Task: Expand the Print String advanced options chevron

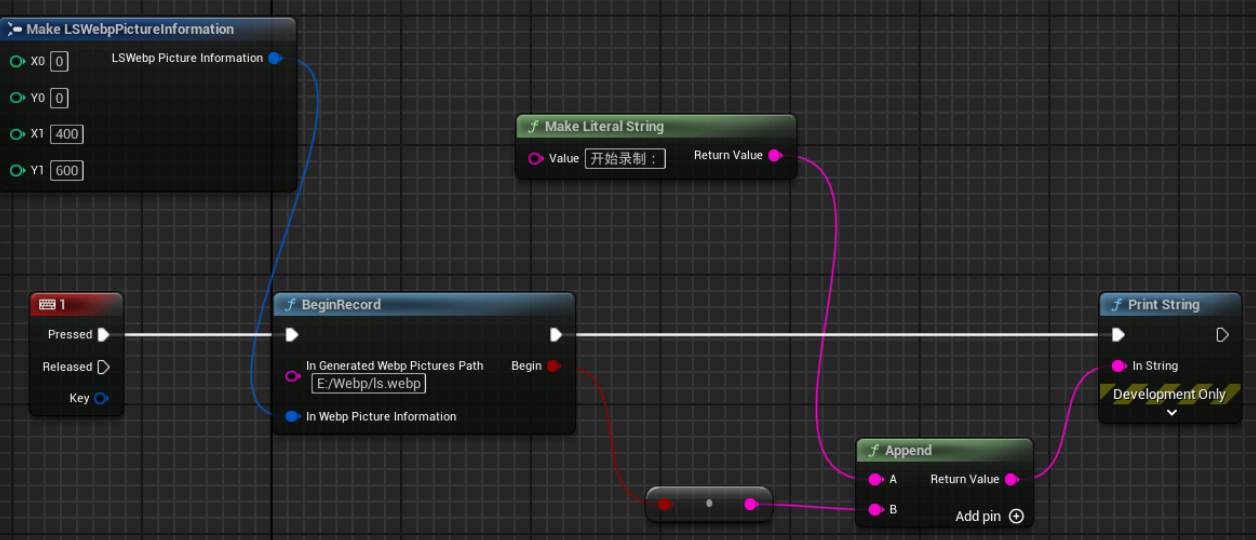Action: pos(1171,412)
